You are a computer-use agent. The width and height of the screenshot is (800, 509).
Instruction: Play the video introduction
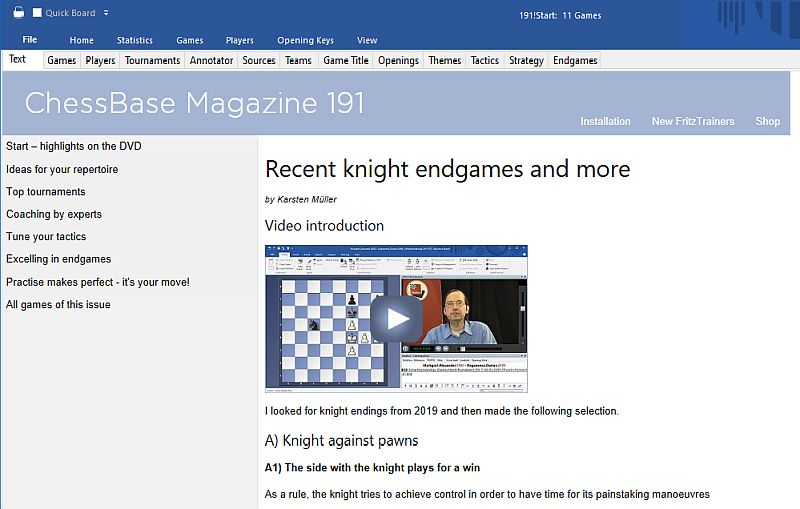[x=397, y=318]
